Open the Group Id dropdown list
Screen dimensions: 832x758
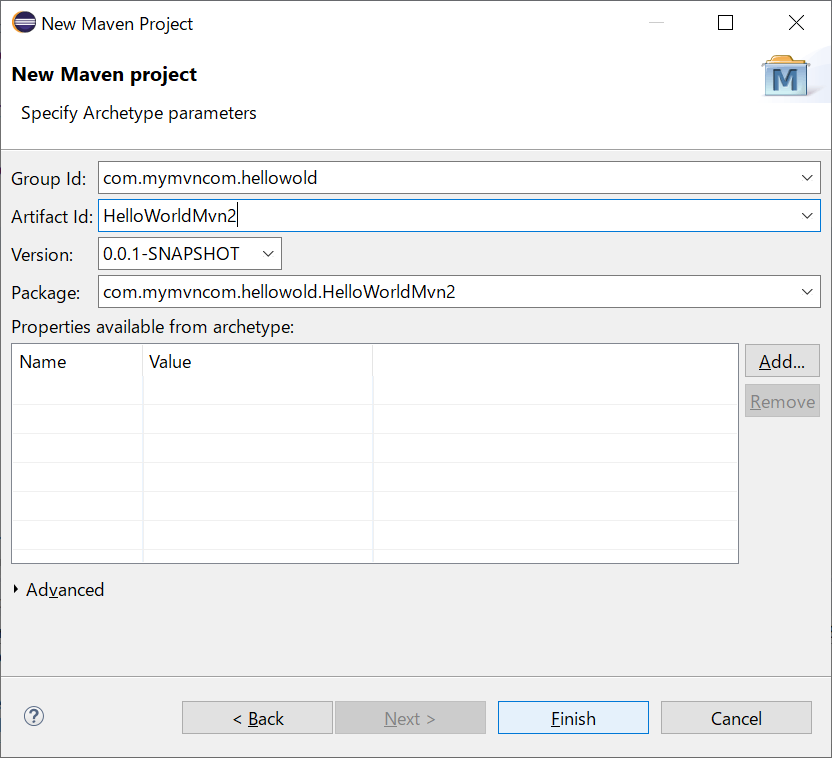click(807, 178)
